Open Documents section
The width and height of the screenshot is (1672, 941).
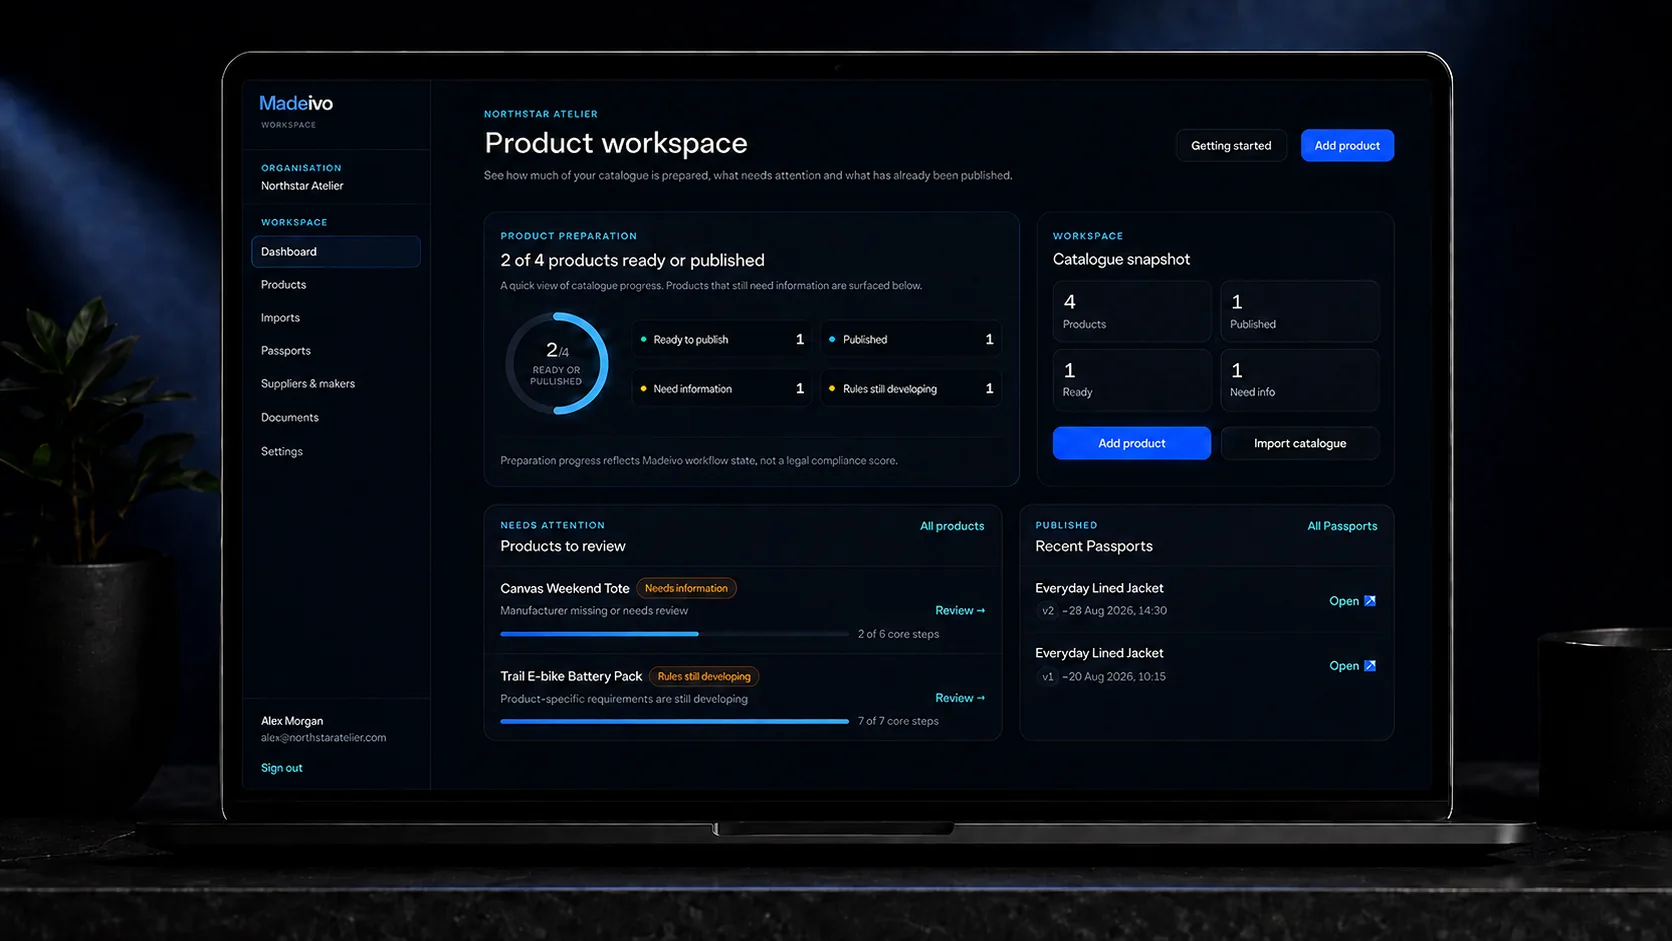pos(290,418)
